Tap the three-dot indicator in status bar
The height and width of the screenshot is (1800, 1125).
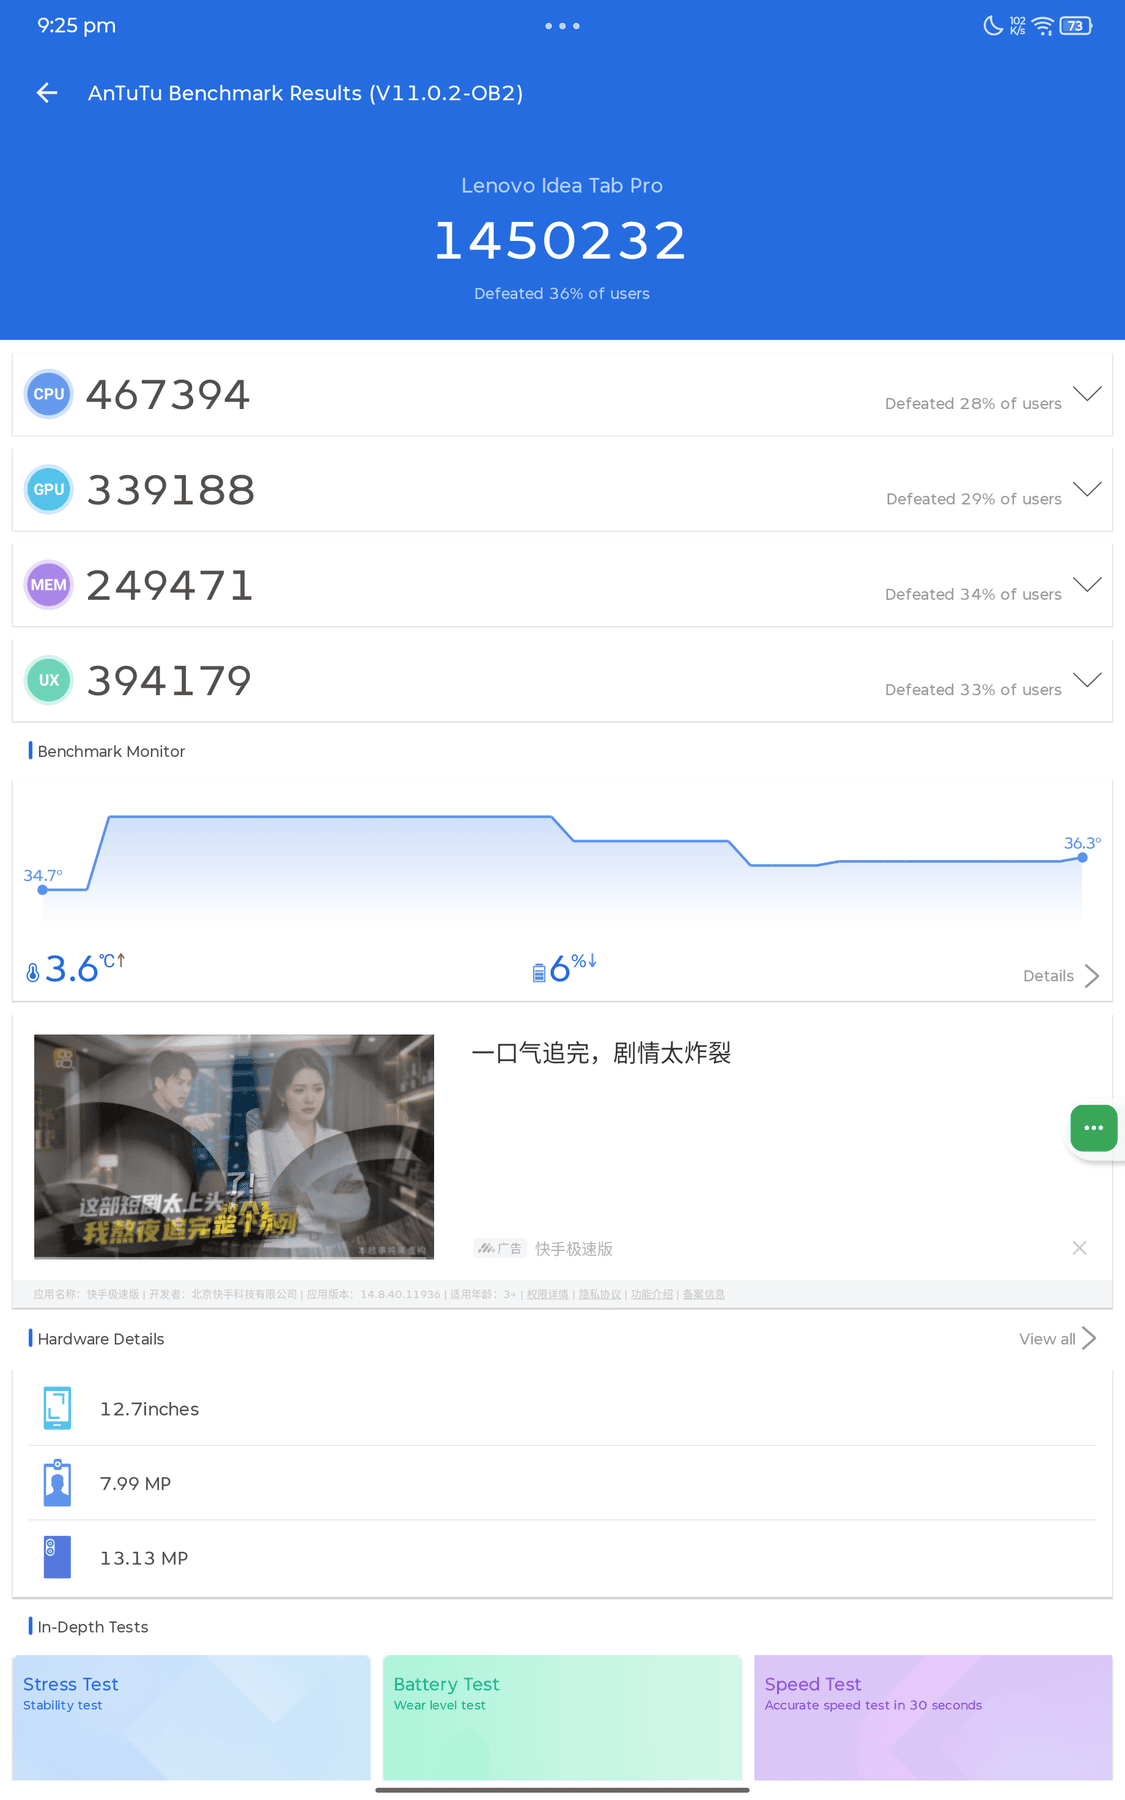(x=562, y=26)
